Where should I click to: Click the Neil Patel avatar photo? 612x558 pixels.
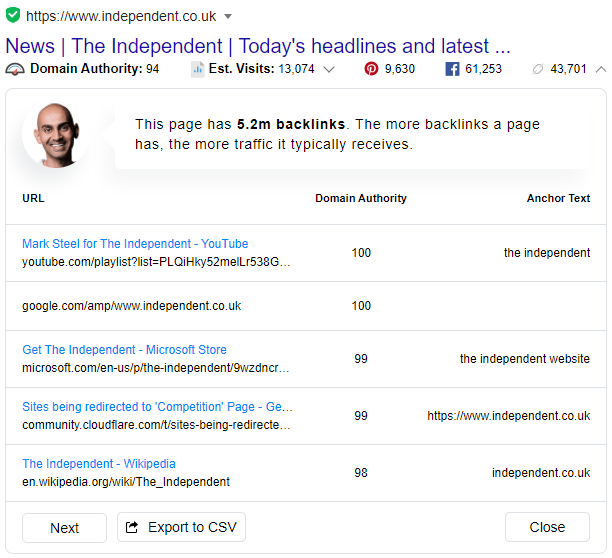pos(57,135)
